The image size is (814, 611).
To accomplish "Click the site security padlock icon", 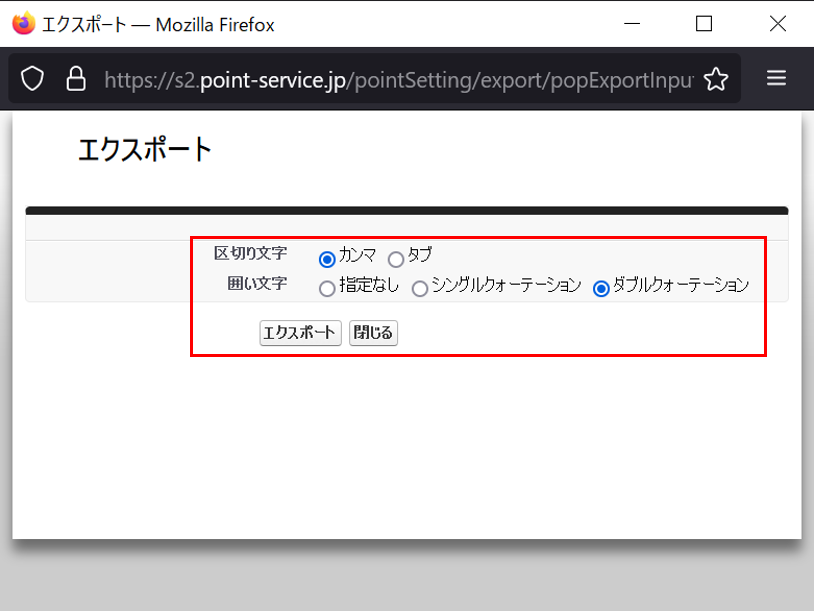I will pyautogui.click(x=75, y=79).
